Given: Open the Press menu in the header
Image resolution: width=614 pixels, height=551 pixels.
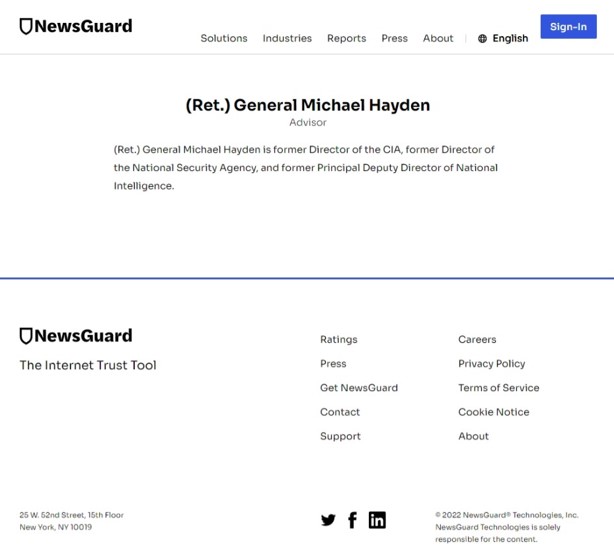Looking at the screenshot, I should coord(394,38).
